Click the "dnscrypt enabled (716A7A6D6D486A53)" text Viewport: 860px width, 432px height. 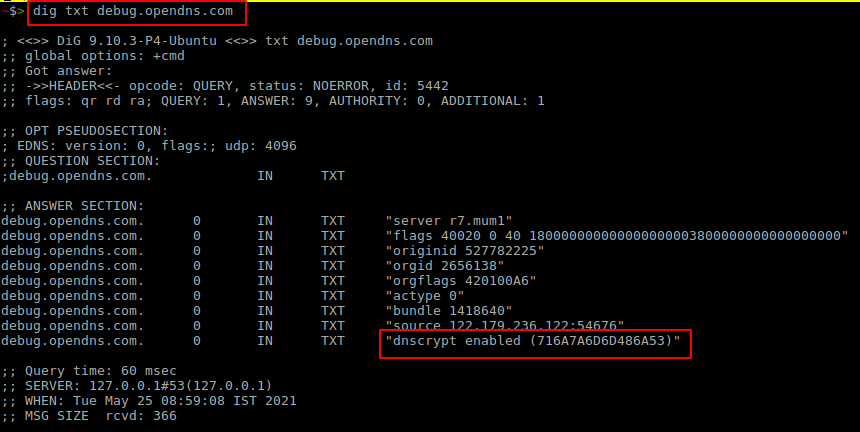[533, 341]
